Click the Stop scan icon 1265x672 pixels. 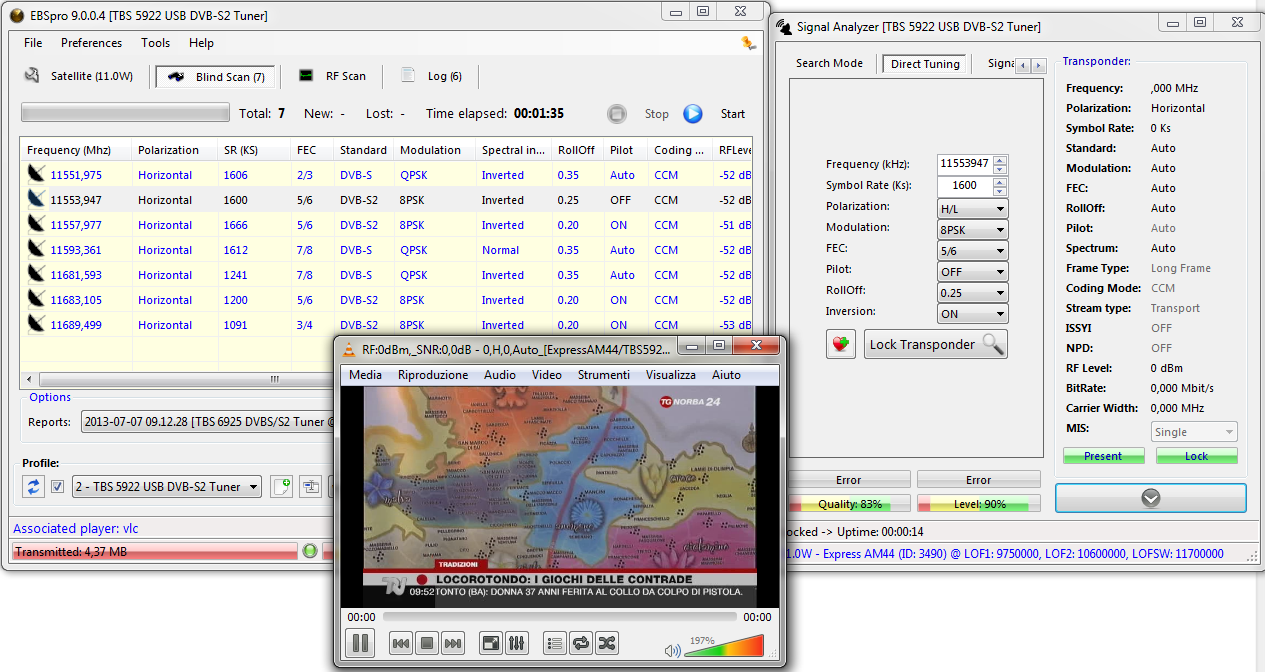617,114
